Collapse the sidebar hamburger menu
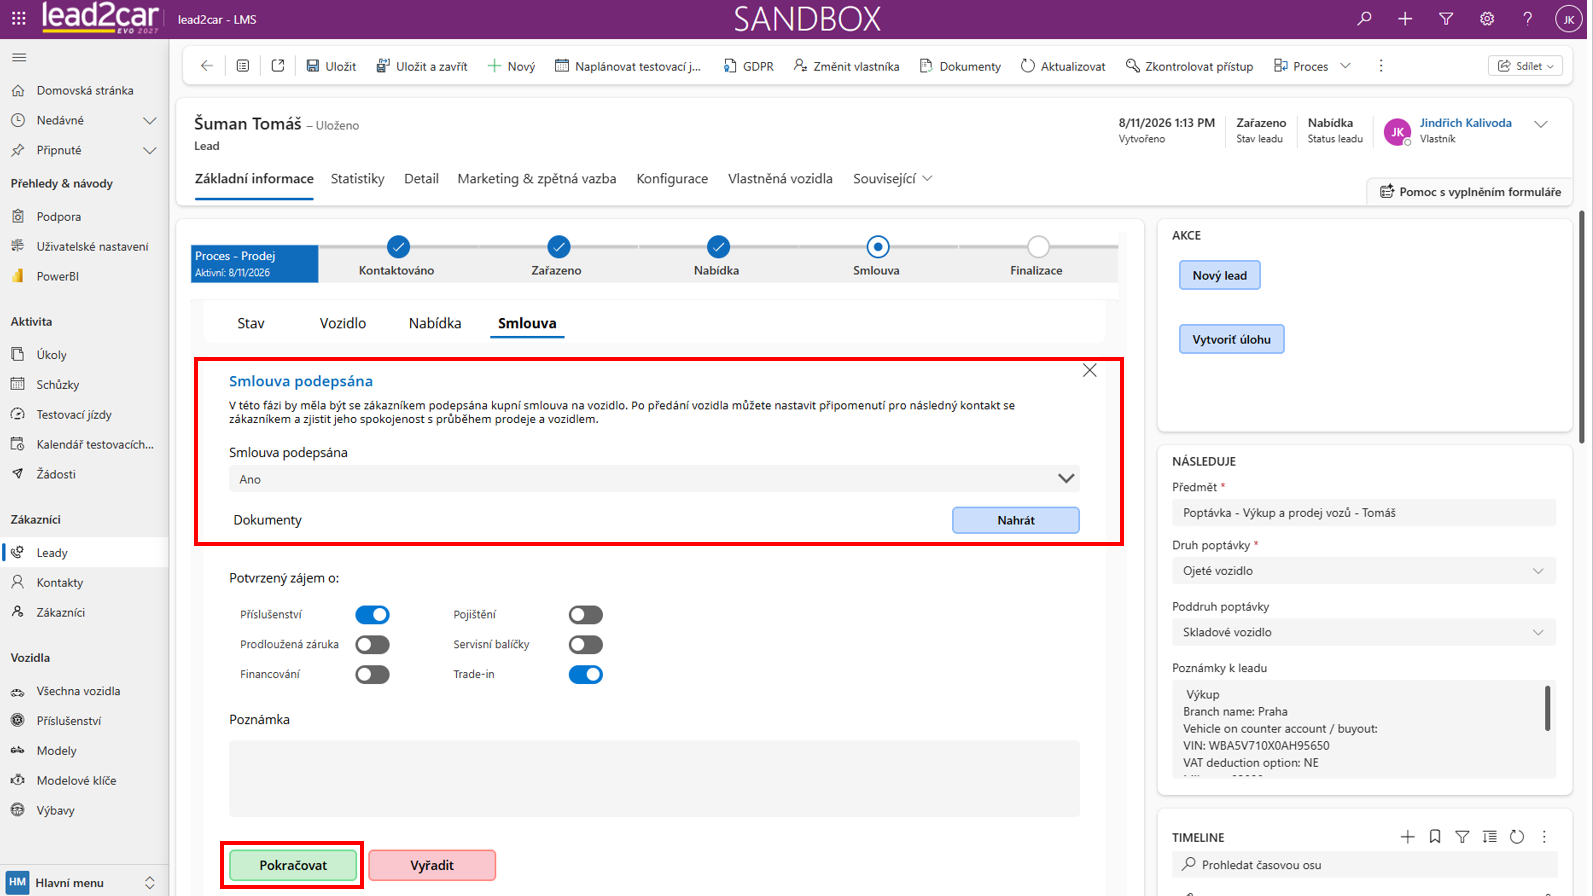Viewport: 1593px width, 896px height. 19,57
